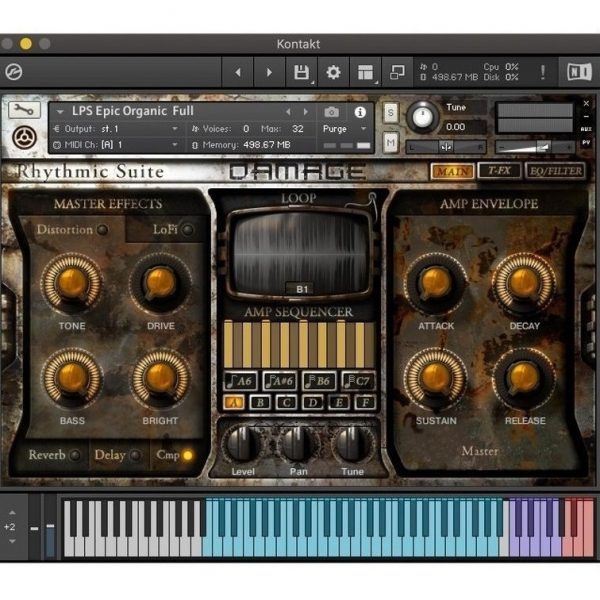Click the RELEASE knob
This screenshot has height=600, width=600.
coord(524,378)
